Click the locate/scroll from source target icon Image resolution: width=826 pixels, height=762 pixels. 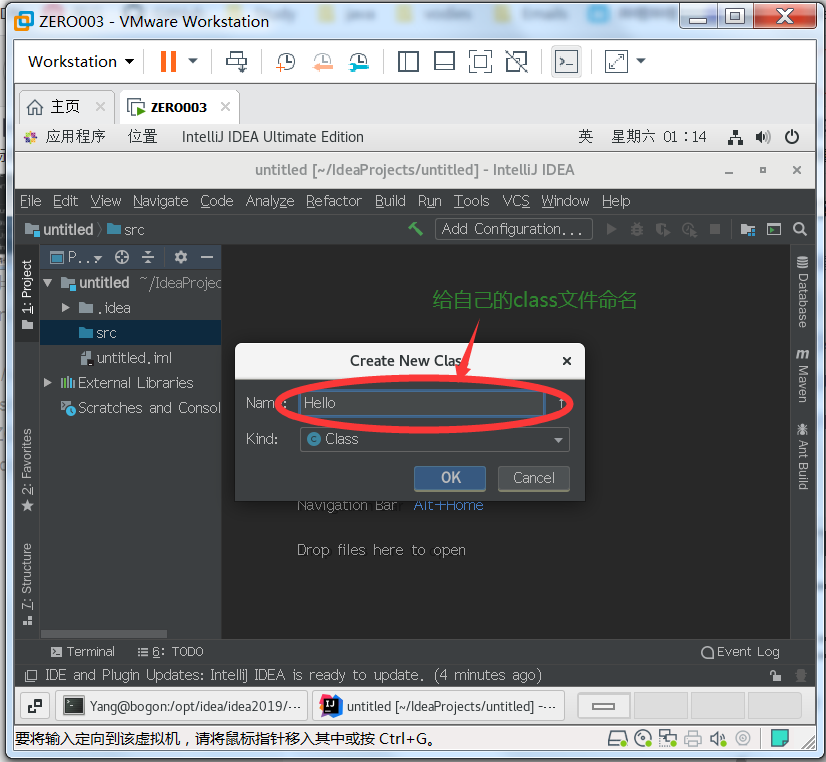(x=122, y=257)
